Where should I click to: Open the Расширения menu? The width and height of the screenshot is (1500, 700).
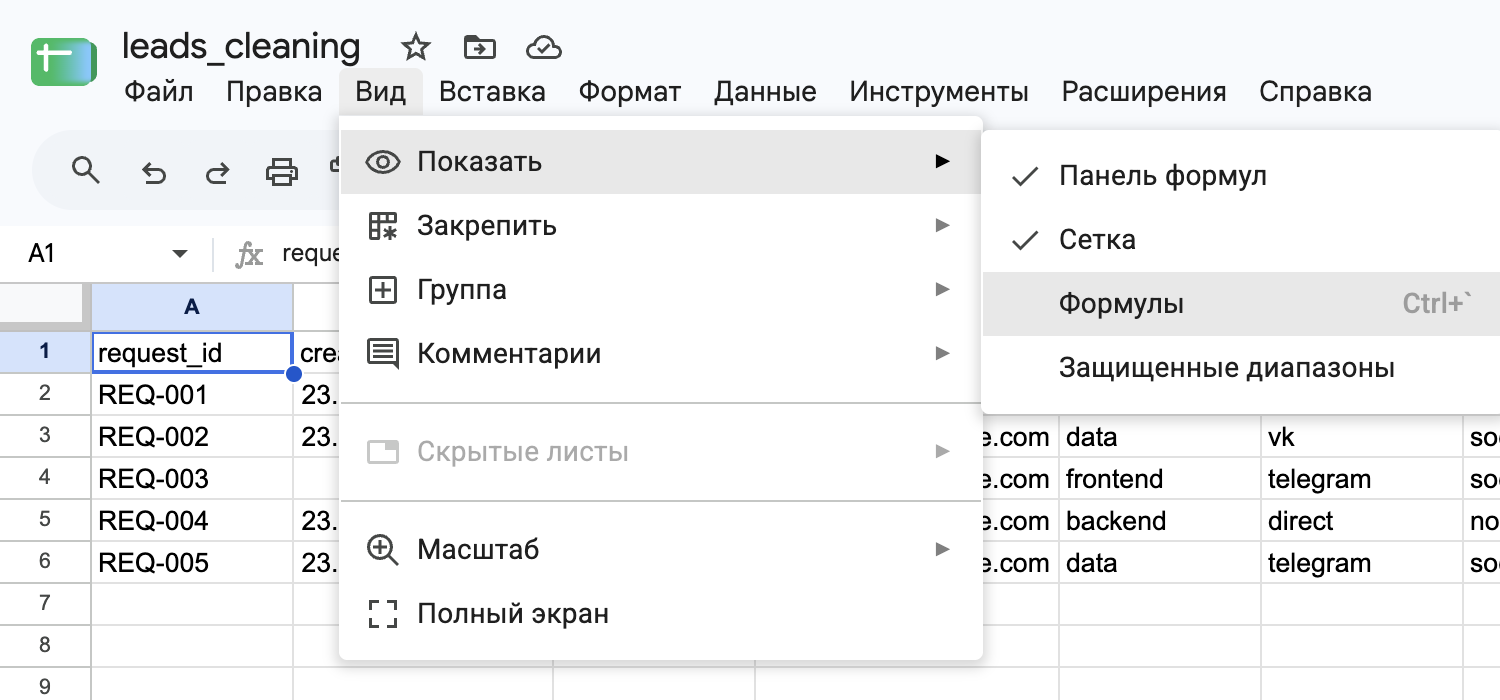click(1144, 92)
